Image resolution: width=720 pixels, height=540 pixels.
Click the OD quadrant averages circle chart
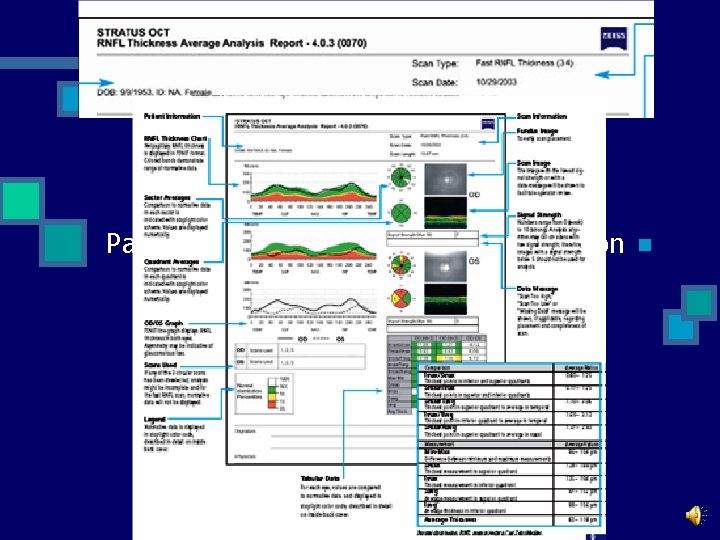pyautogui.click(x=401, y=213)
